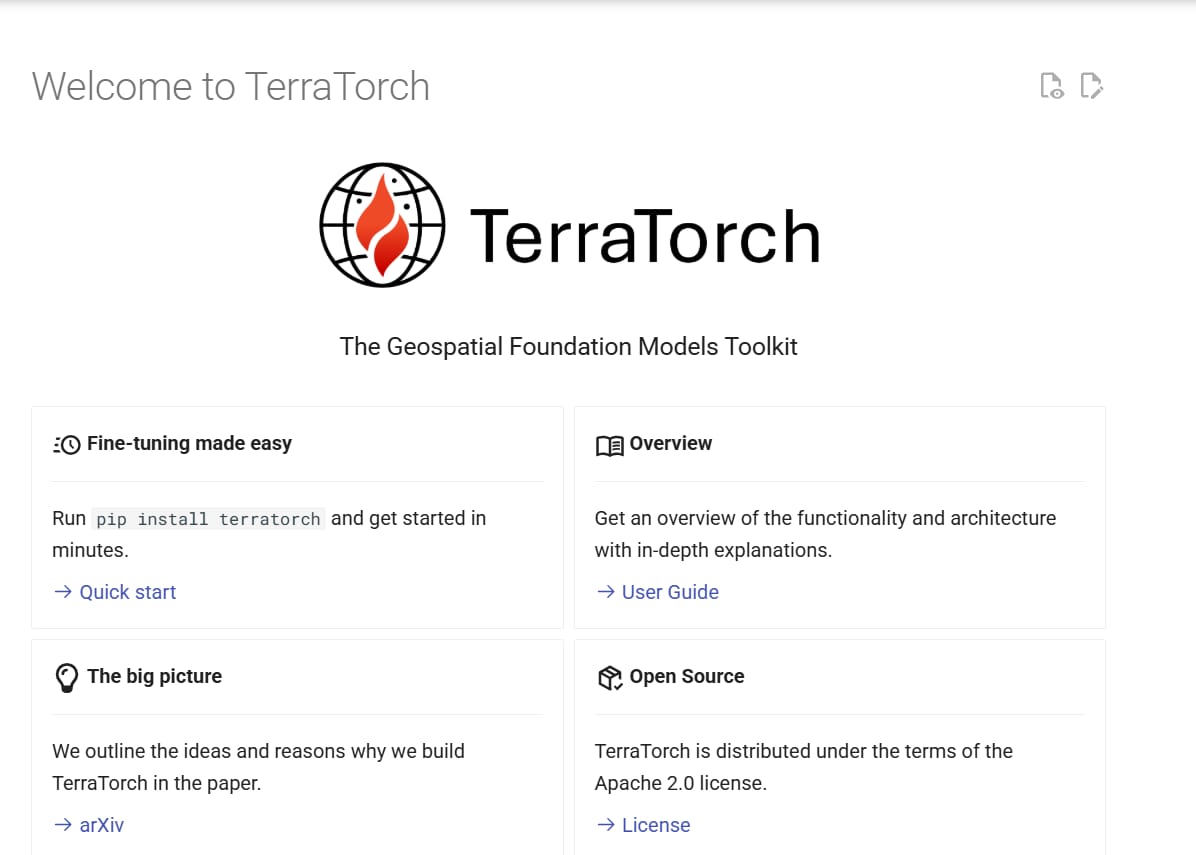Image resolution: width=1196 pixels, height=855 pixels.
Task: Select the Overview card heading text
Action: [670, 443]
